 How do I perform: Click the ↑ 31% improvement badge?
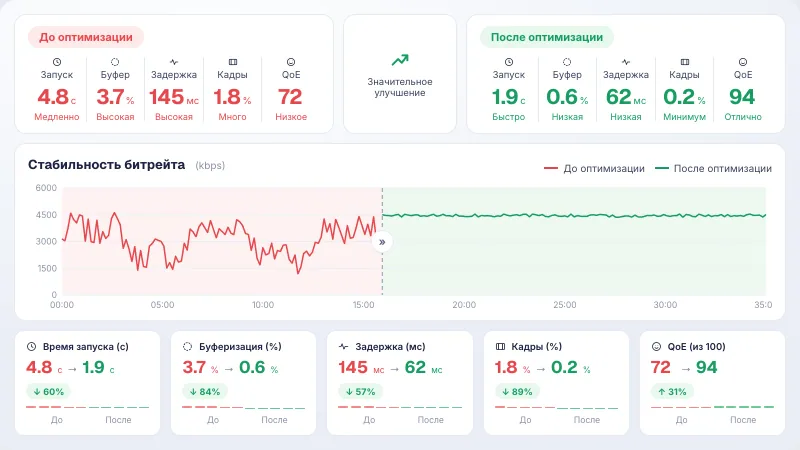coord(672,392)
